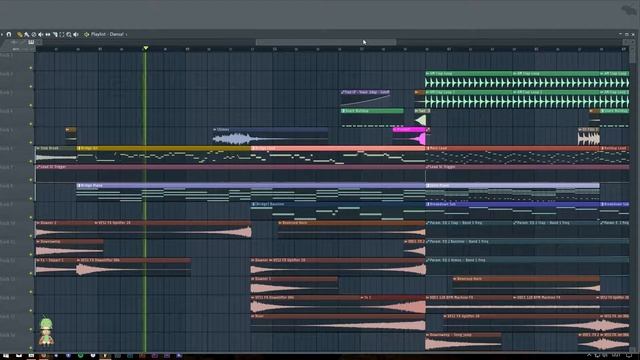Image resolution: width=640 pixels, height=360 pixels.
Task: Select the Fast LP Cutoff automation clip
Action: pyautogui.click(x=365, y=98)
